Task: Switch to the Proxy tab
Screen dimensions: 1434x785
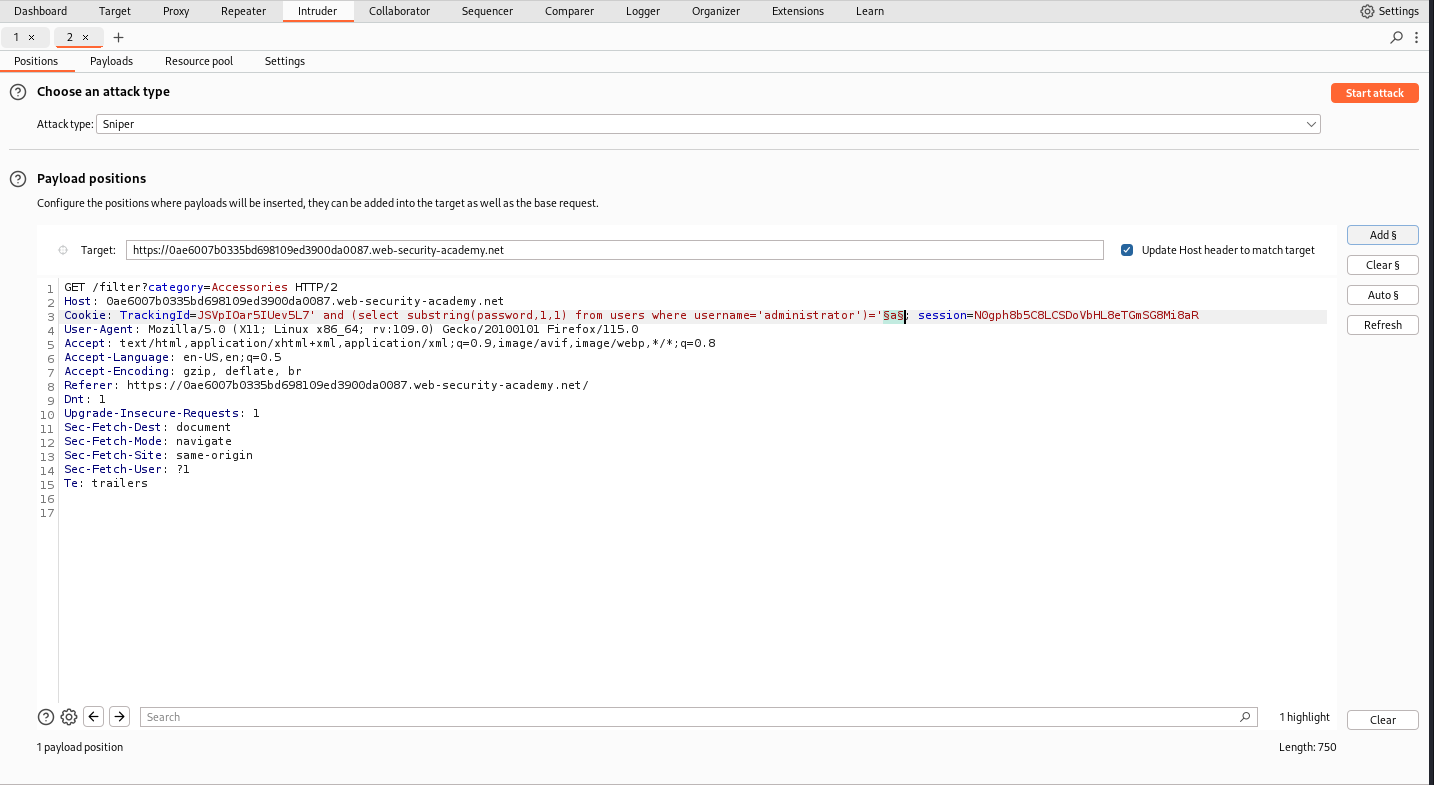Action: click(176, 11)
